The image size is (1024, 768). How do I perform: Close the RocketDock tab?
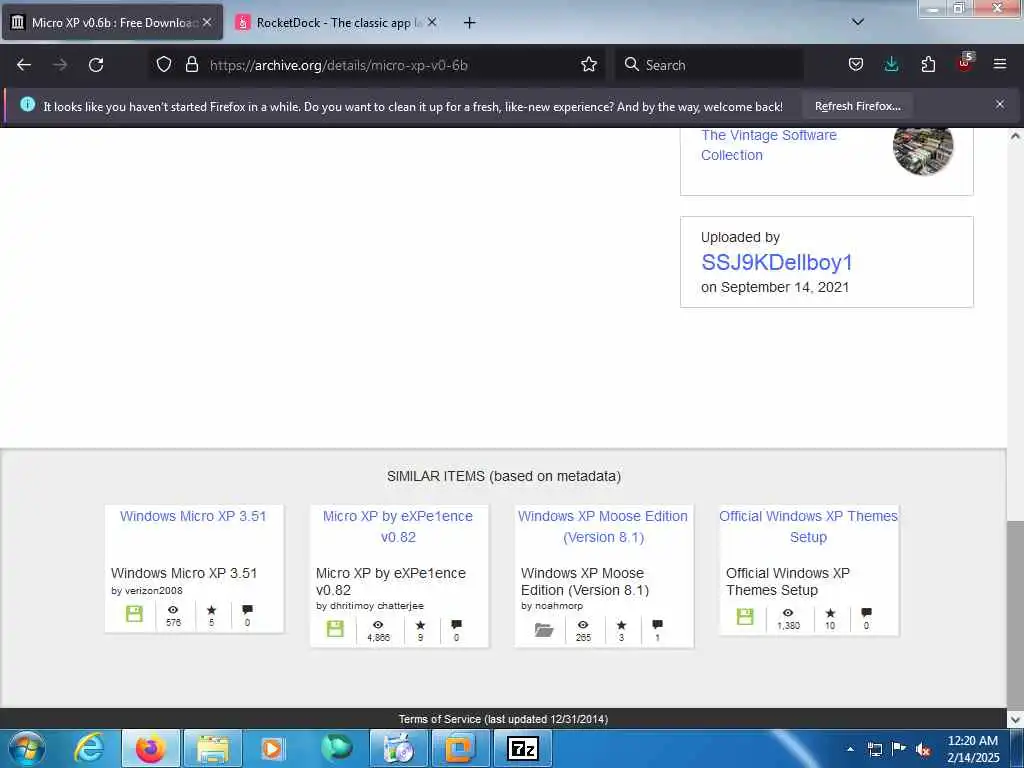(432, 22)
